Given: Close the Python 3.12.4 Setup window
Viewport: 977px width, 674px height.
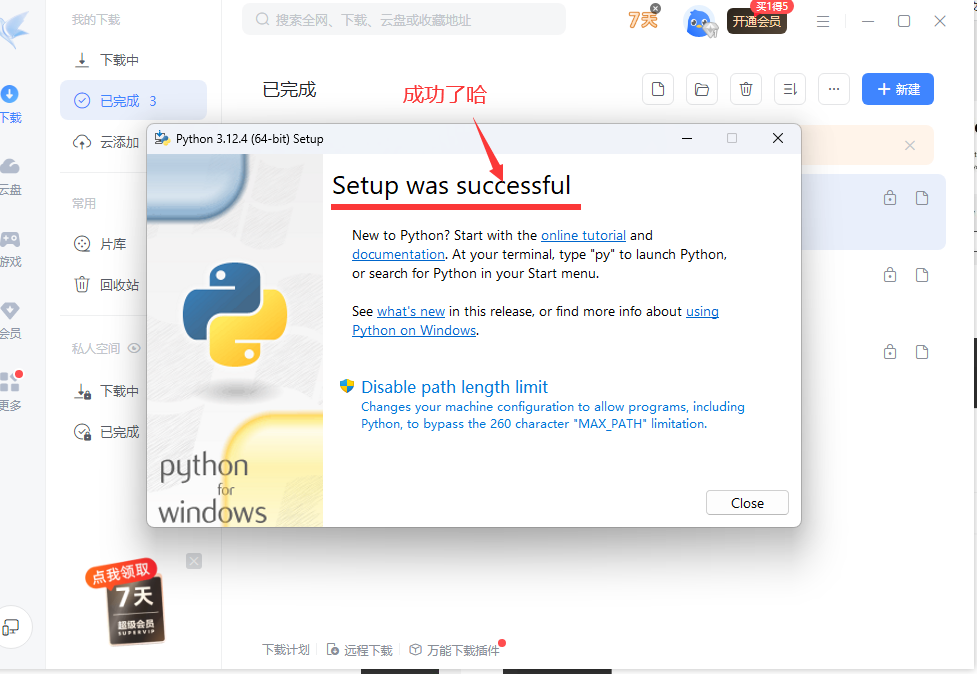Looking at the screenshot, I should pos(778,138).
